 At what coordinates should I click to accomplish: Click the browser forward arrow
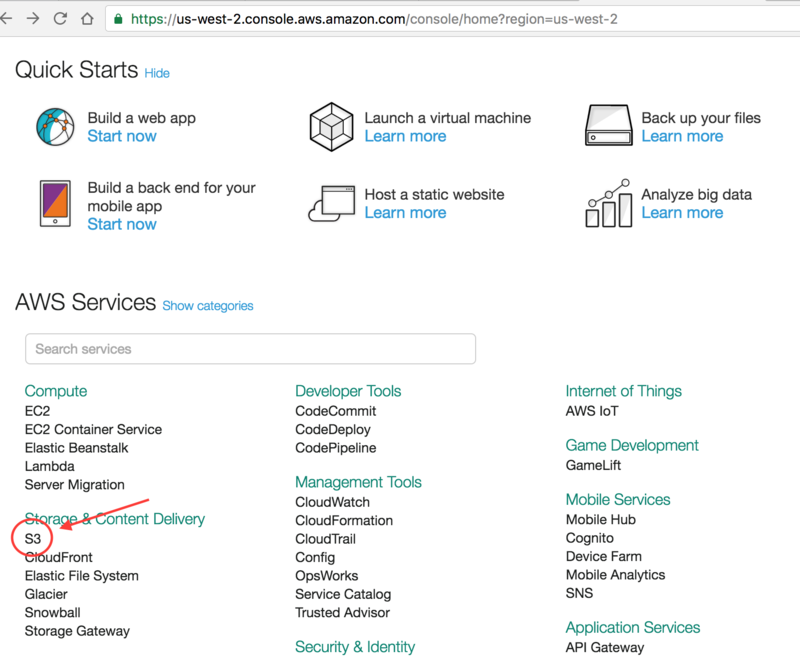coord(33,19)
